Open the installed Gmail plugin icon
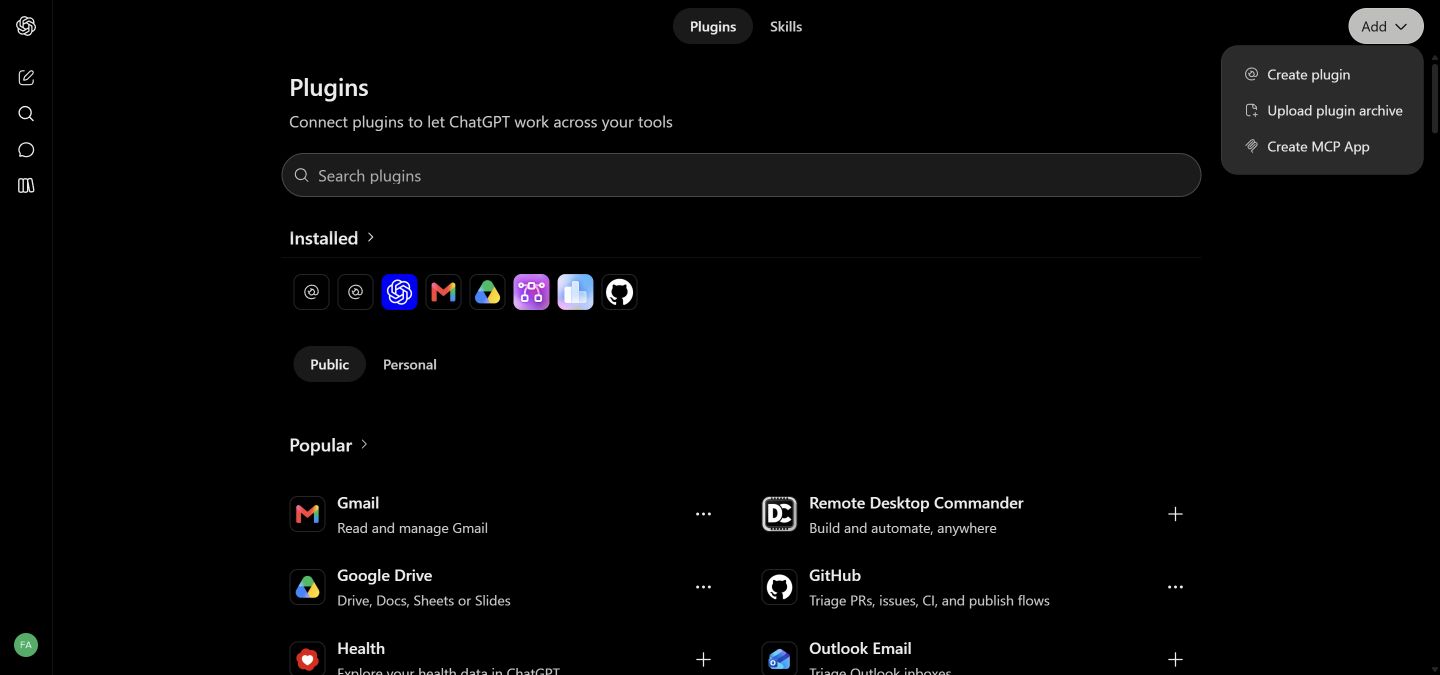 (x=443, y=292)
